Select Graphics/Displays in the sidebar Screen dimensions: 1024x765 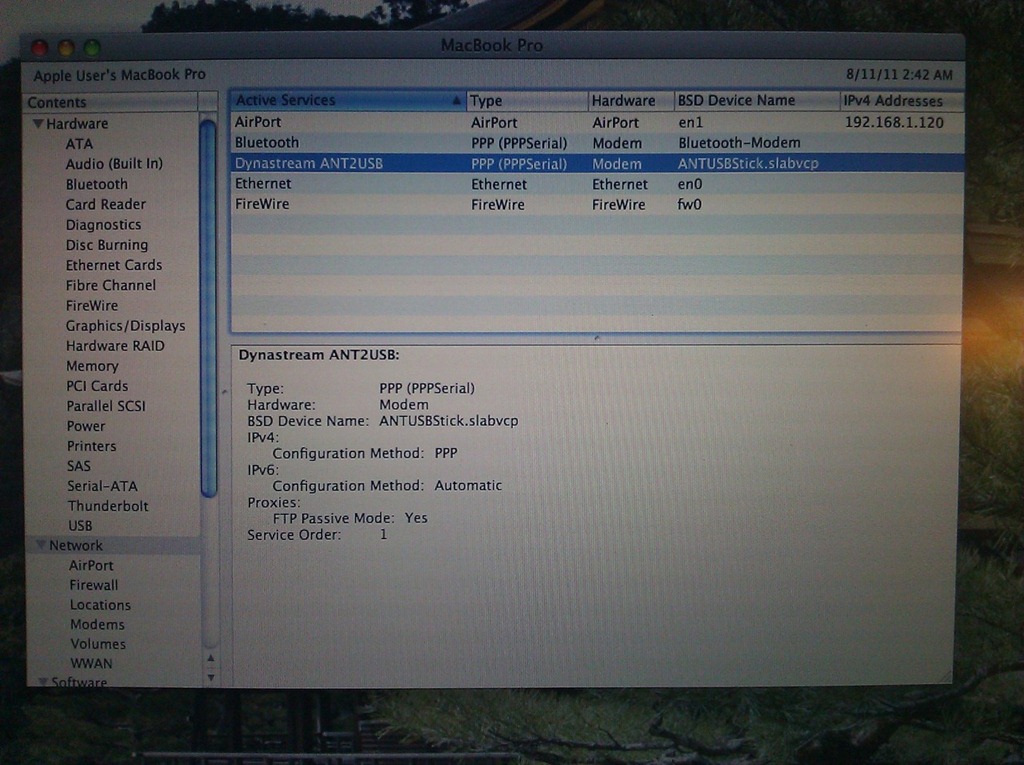click(125, 325)
